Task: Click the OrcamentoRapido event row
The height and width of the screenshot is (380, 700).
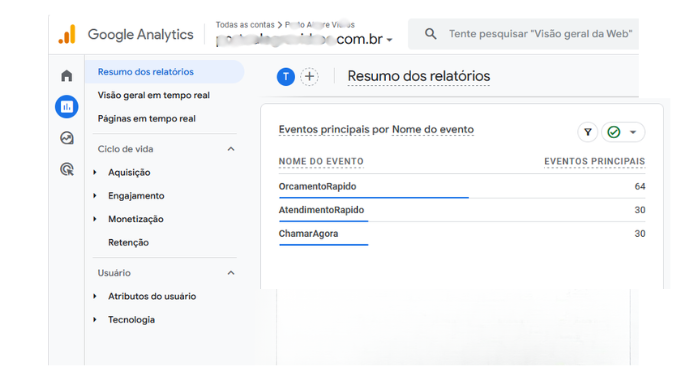Action: tap(462, 187)
